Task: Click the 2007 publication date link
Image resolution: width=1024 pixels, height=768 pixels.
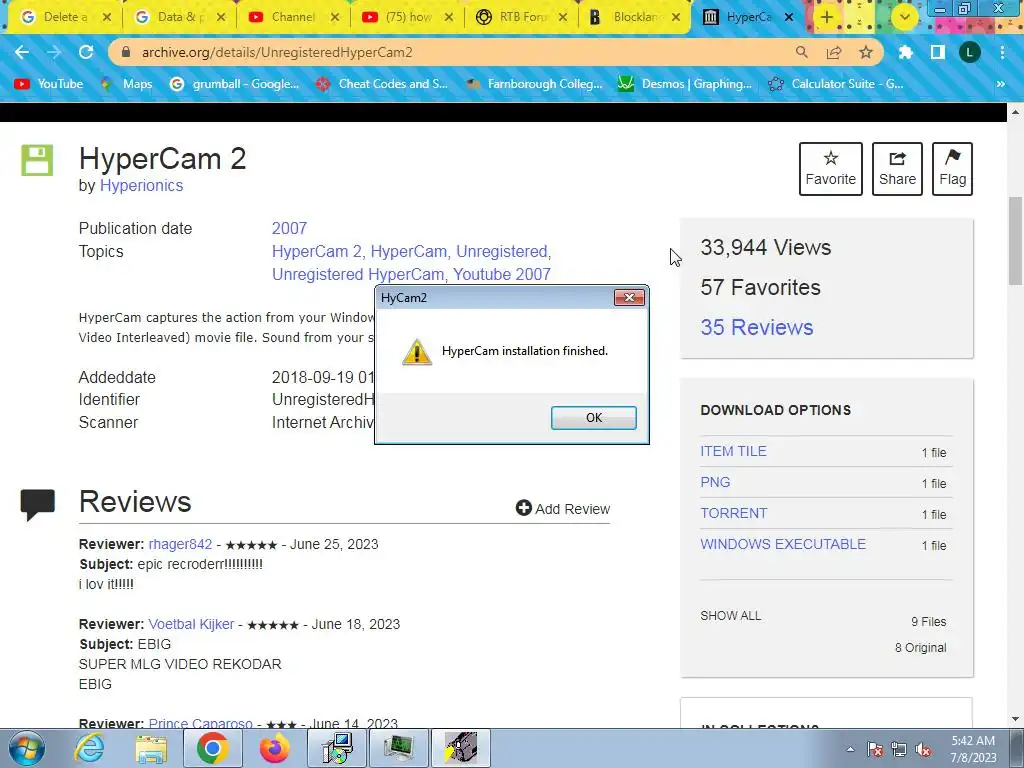Action: click(289, 229)
